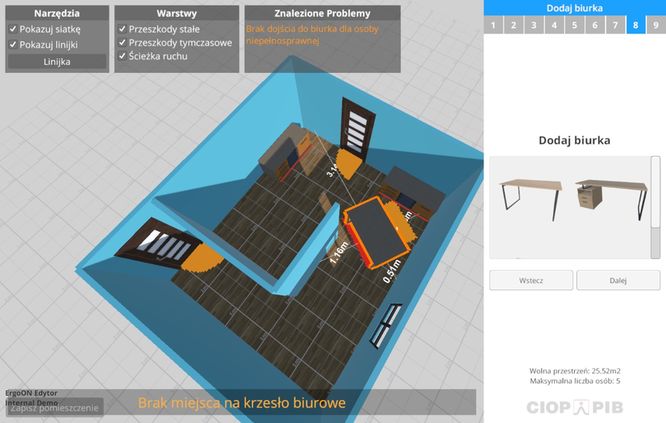Select step 9 tab
The height and width of the screenshot is (423, 666).
point(654,25)
